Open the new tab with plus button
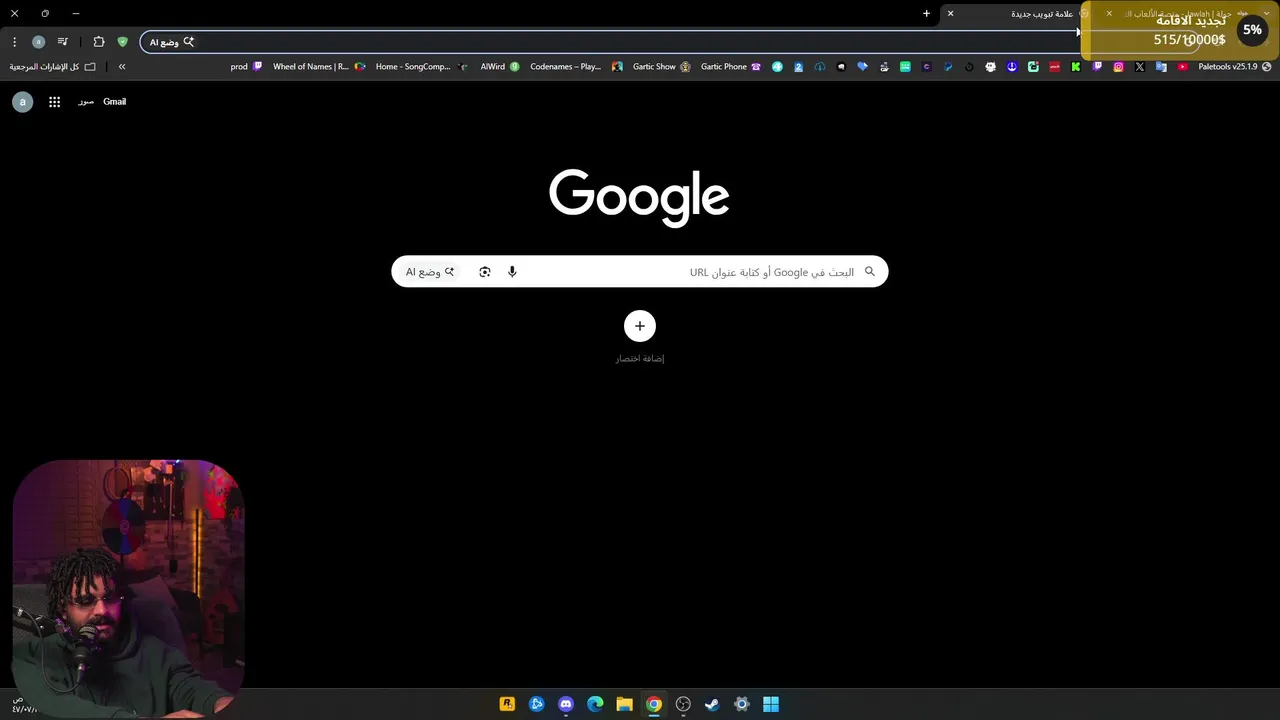1280x720 pixels. point(926,14)
